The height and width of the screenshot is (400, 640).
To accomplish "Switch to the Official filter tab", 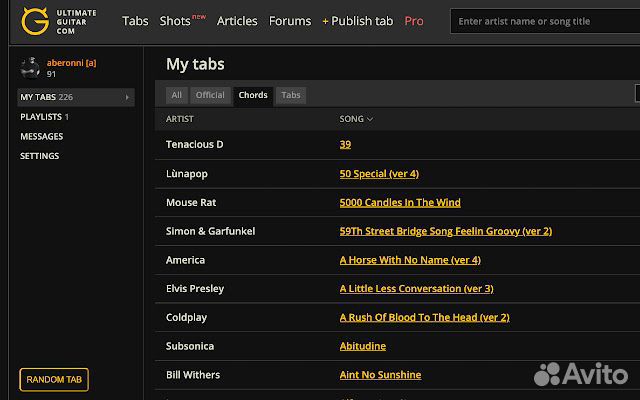I will [x=210, y=95].
